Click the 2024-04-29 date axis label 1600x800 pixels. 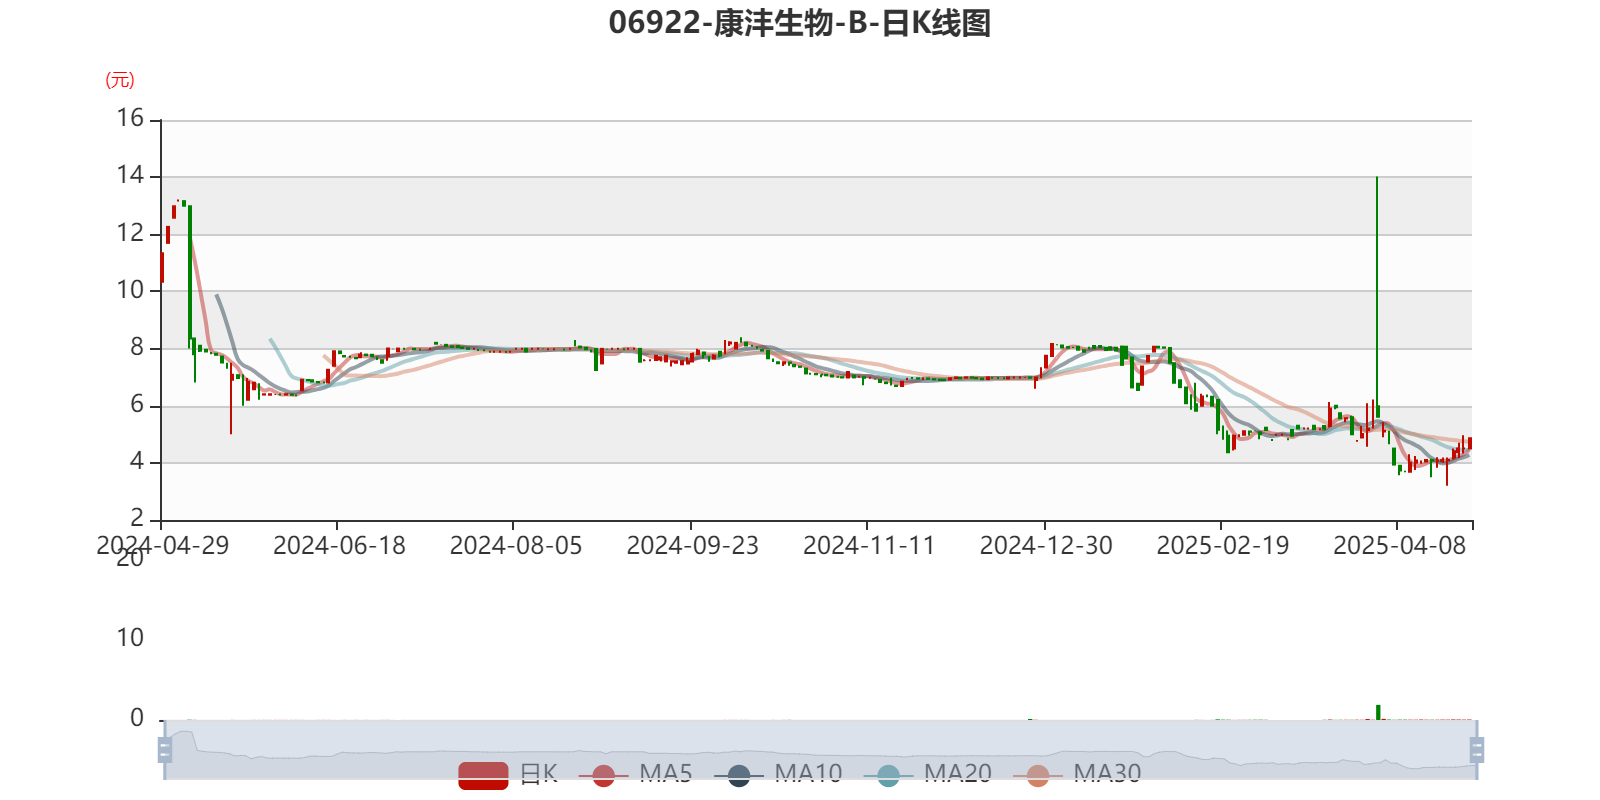162,545
